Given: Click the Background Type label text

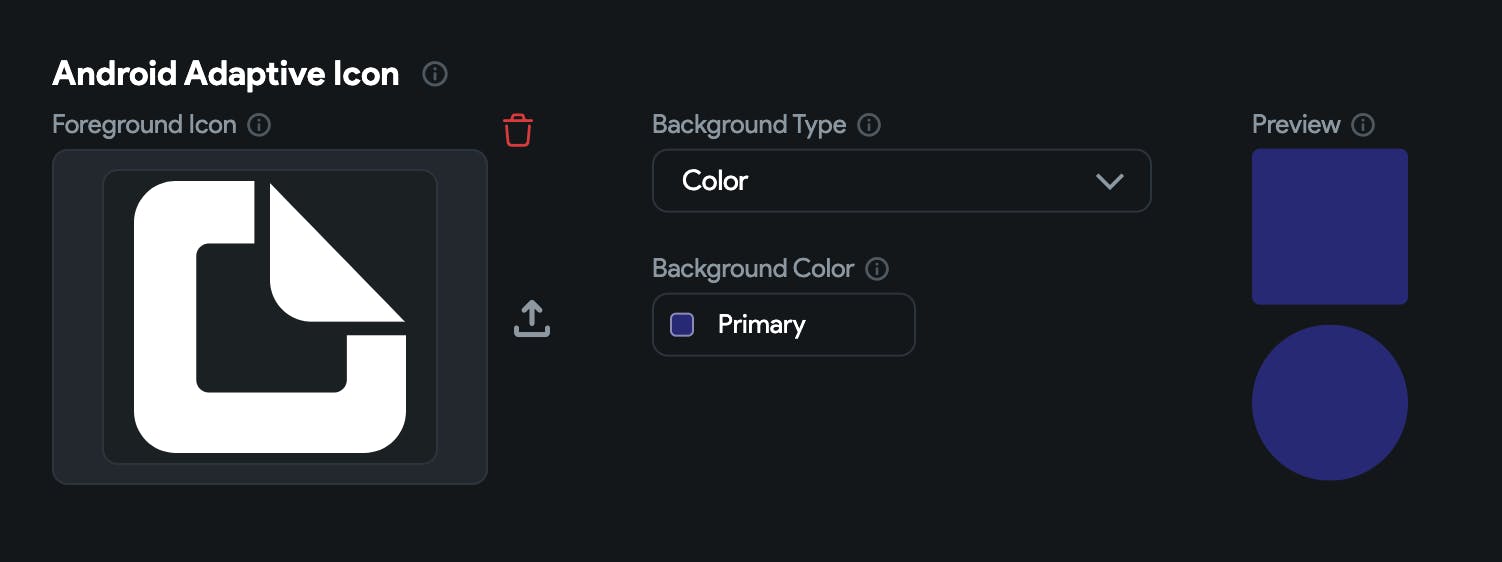Looking at the screenshot, I should click(748, 125).
